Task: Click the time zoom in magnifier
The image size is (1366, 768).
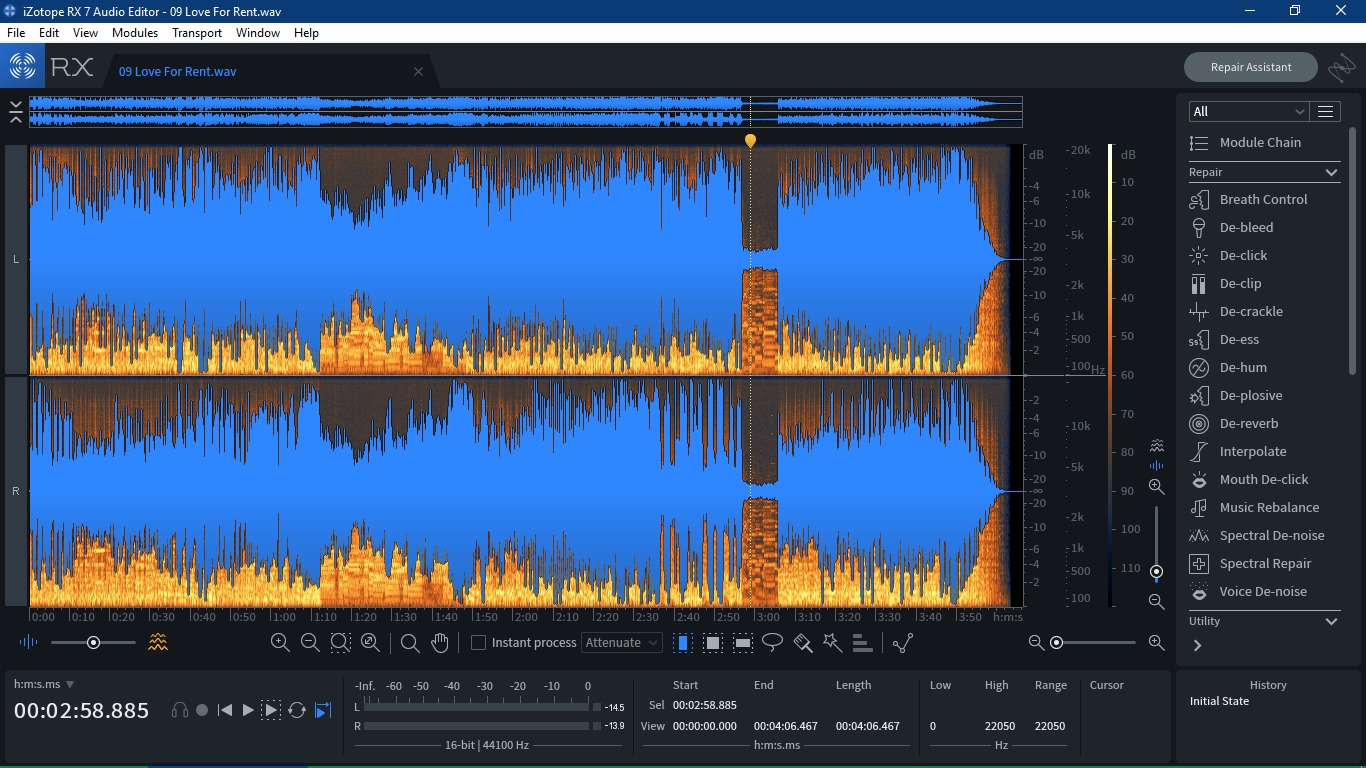Action: coord(280,643)
